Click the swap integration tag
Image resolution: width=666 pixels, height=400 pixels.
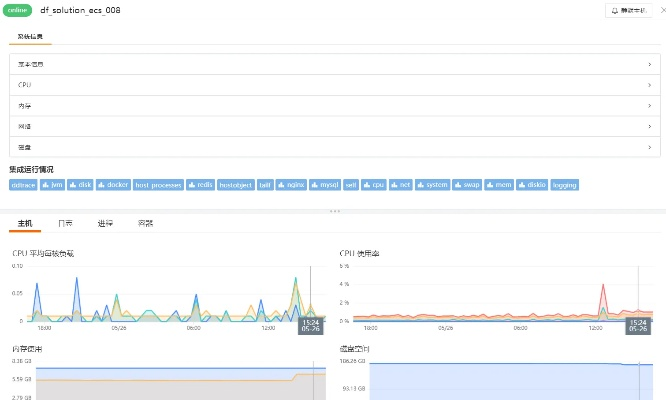click(467, 185)
